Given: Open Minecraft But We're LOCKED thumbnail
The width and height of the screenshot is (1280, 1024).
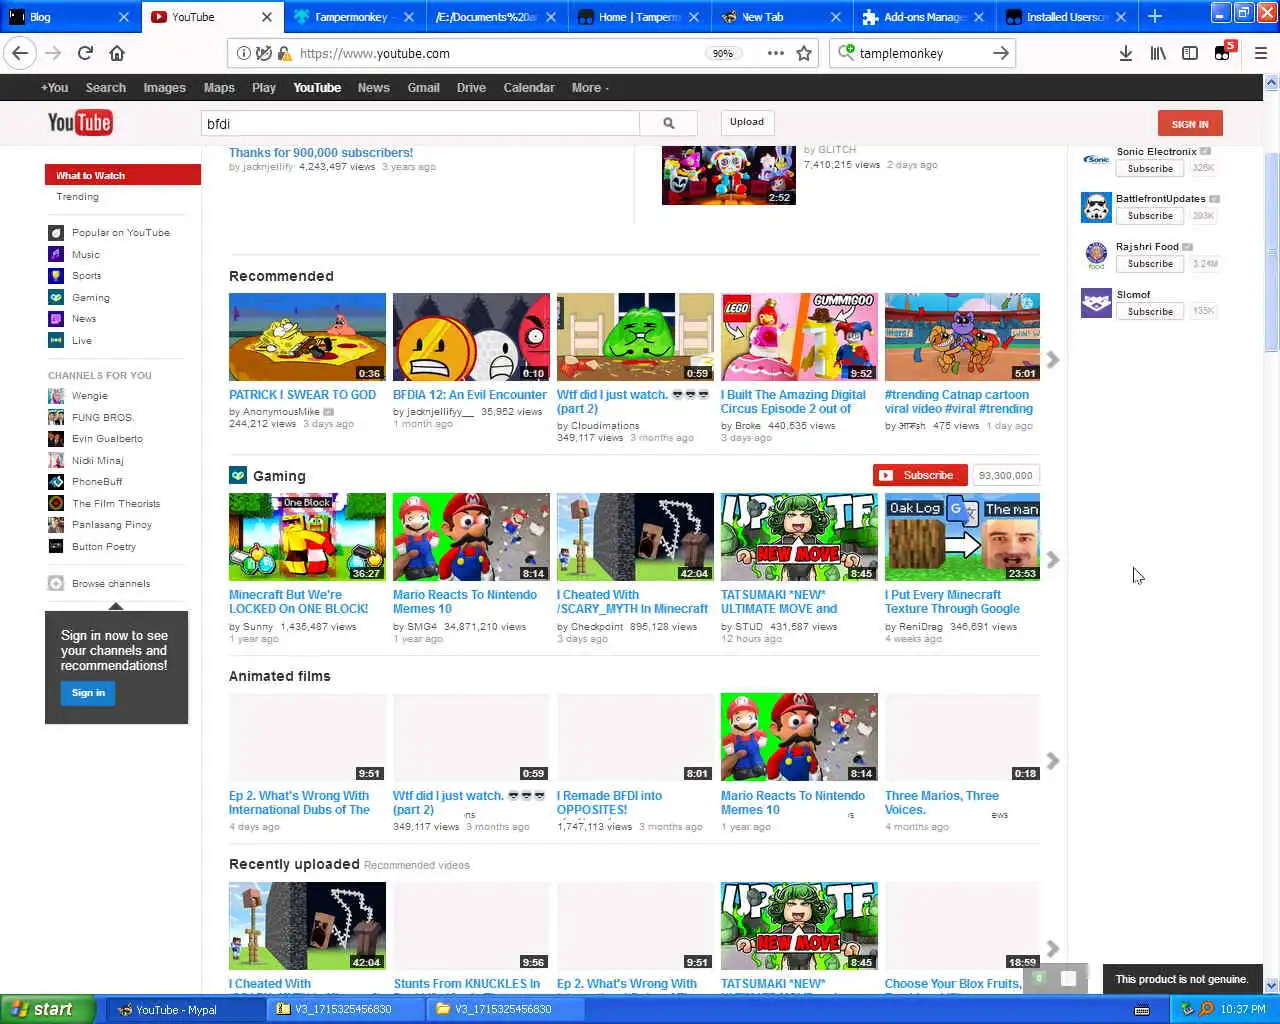Looking at the screenshot, I should click(307, 537).
